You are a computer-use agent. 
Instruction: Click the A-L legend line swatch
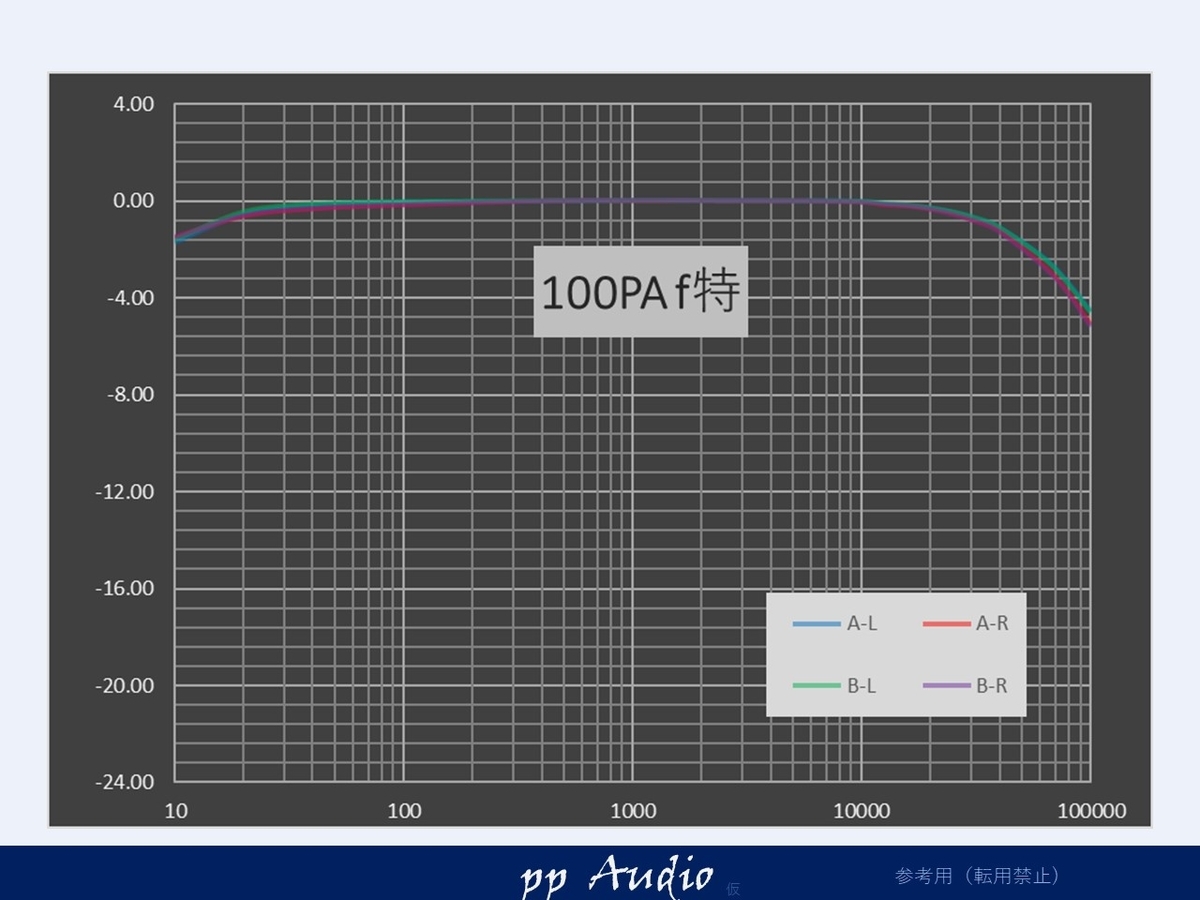coord(816,624)
